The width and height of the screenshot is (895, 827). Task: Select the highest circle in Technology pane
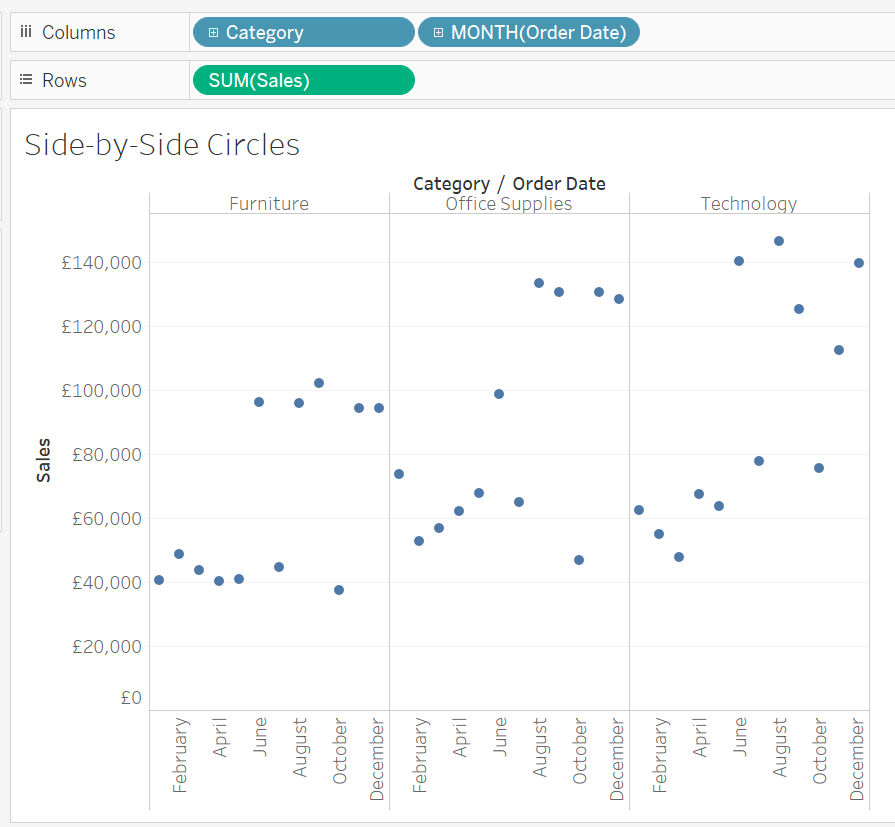point(778,240)
